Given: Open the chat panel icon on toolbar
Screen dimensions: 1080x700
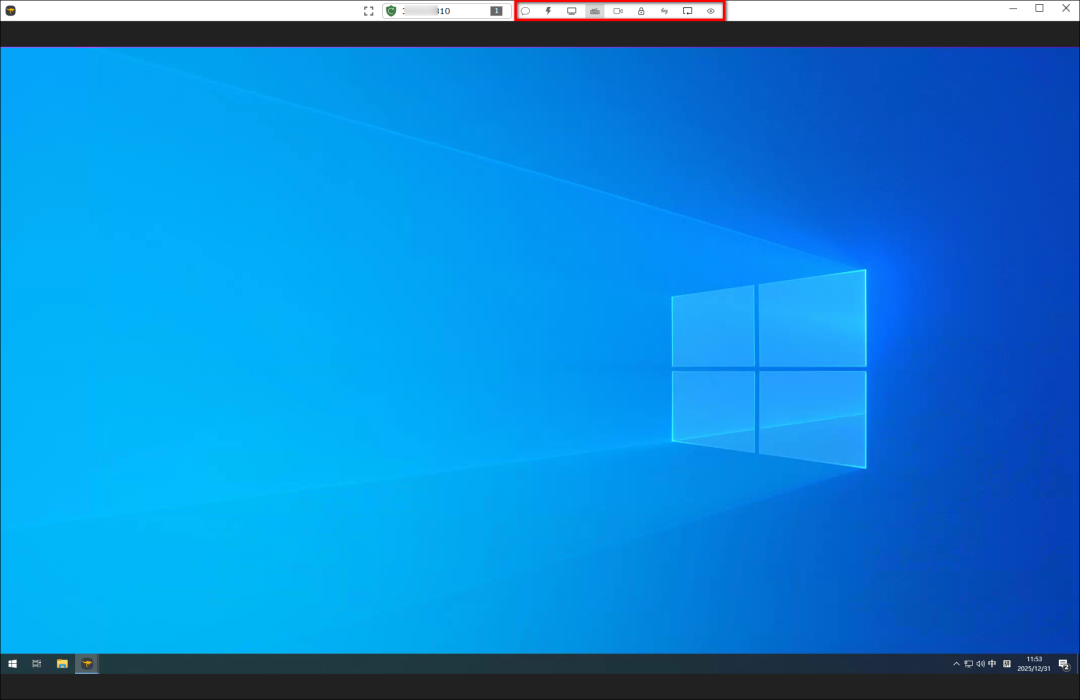Looking at the screenshot, I should [526, 10].
